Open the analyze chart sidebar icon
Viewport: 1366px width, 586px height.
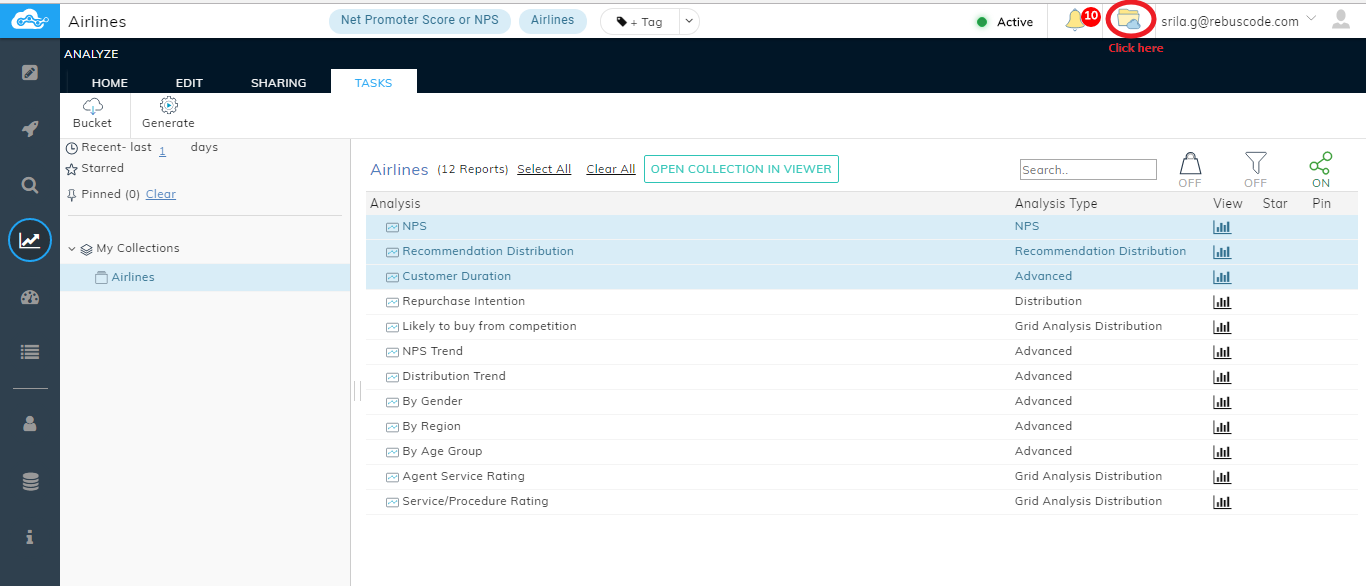(x=30, y=241)
